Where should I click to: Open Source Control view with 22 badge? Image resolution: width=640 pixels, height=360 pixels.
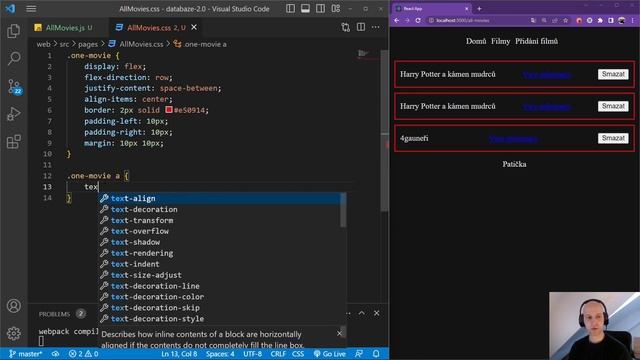pos(14,87)
